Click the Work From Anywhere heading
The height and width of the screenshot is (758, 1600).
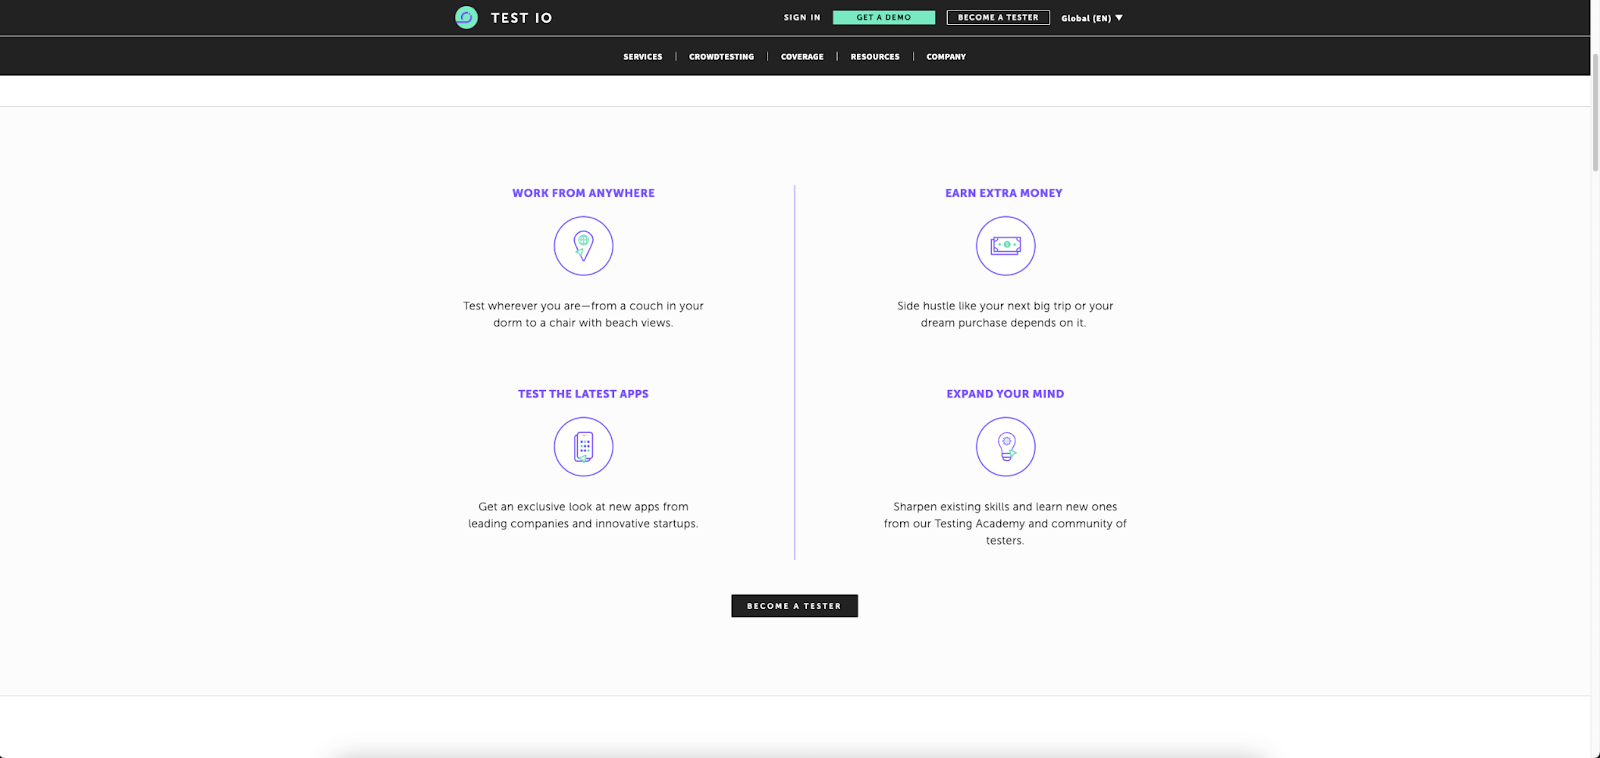point(583,193)
